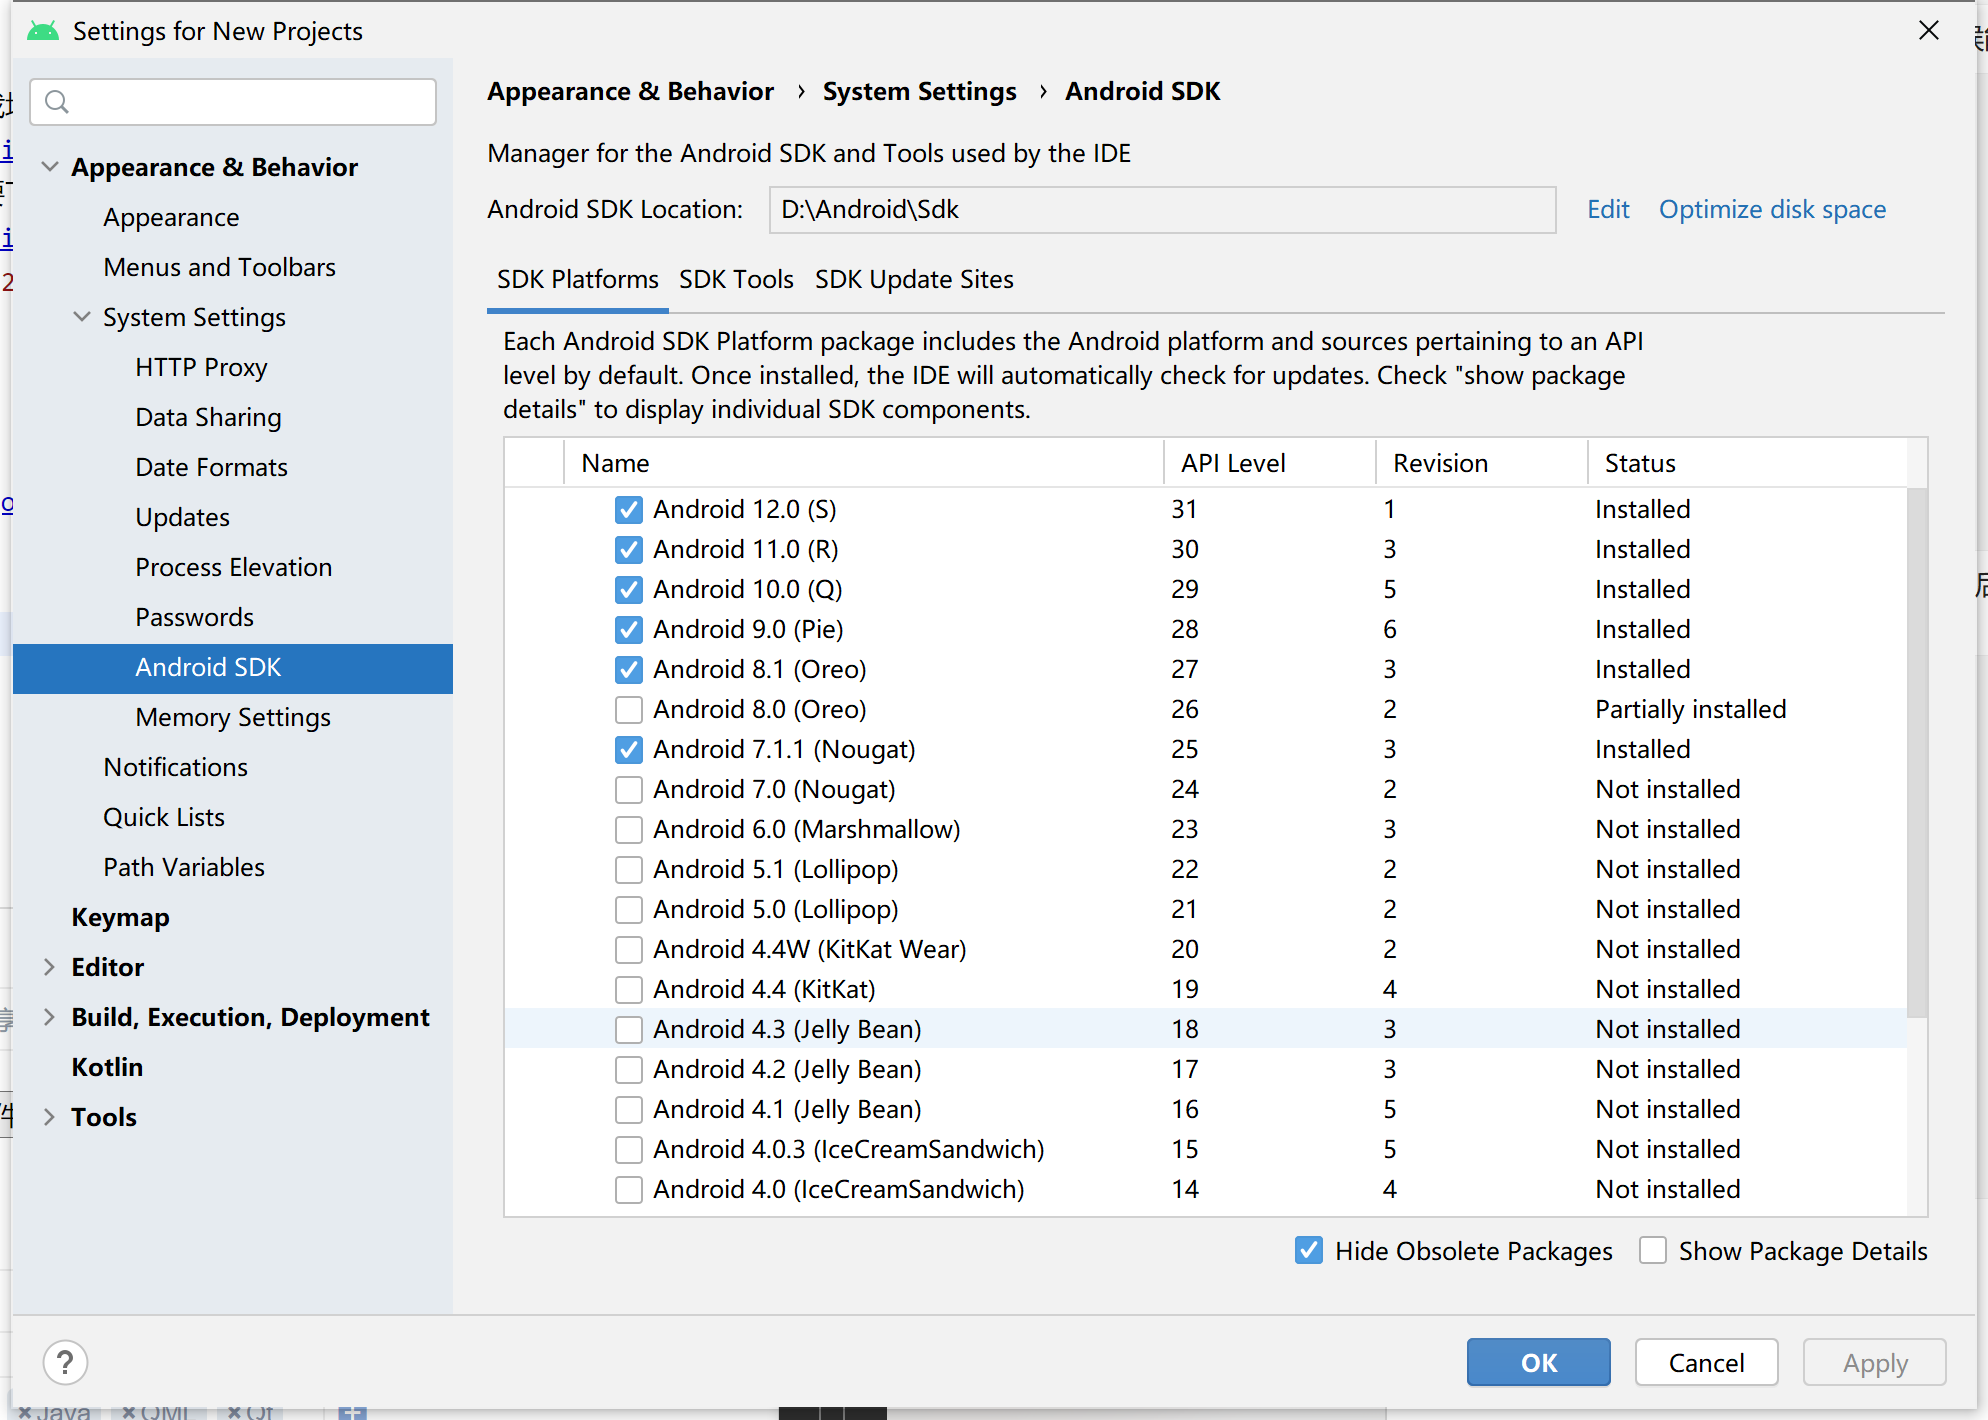The width and height of the screenshot is (1988, 1420).
Task: Collapse System Settings tree node
Action: (82, 317)
